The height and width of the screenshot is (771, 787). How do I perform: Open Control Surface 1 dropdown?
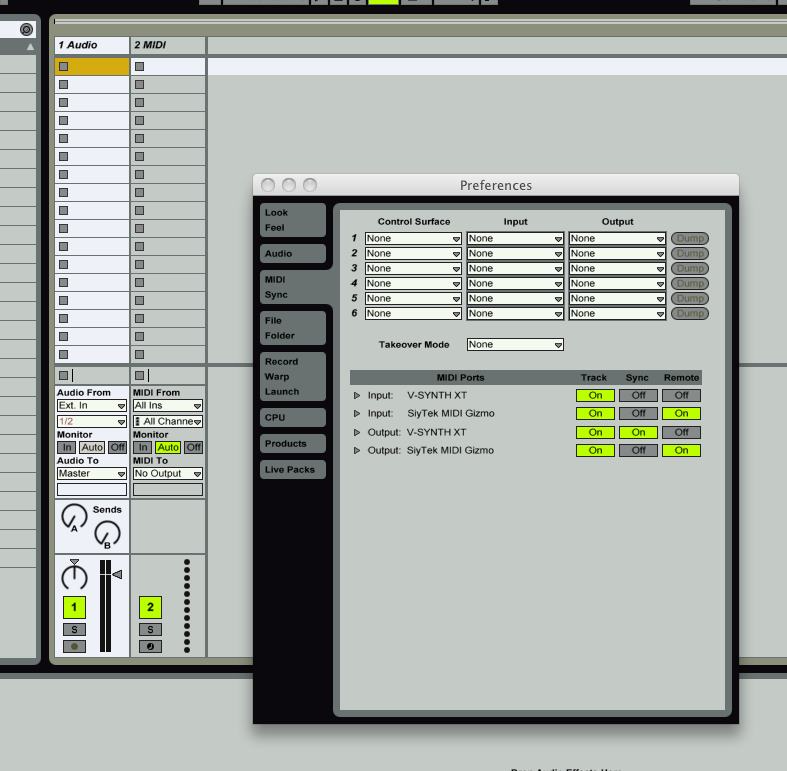click(413, 238)
